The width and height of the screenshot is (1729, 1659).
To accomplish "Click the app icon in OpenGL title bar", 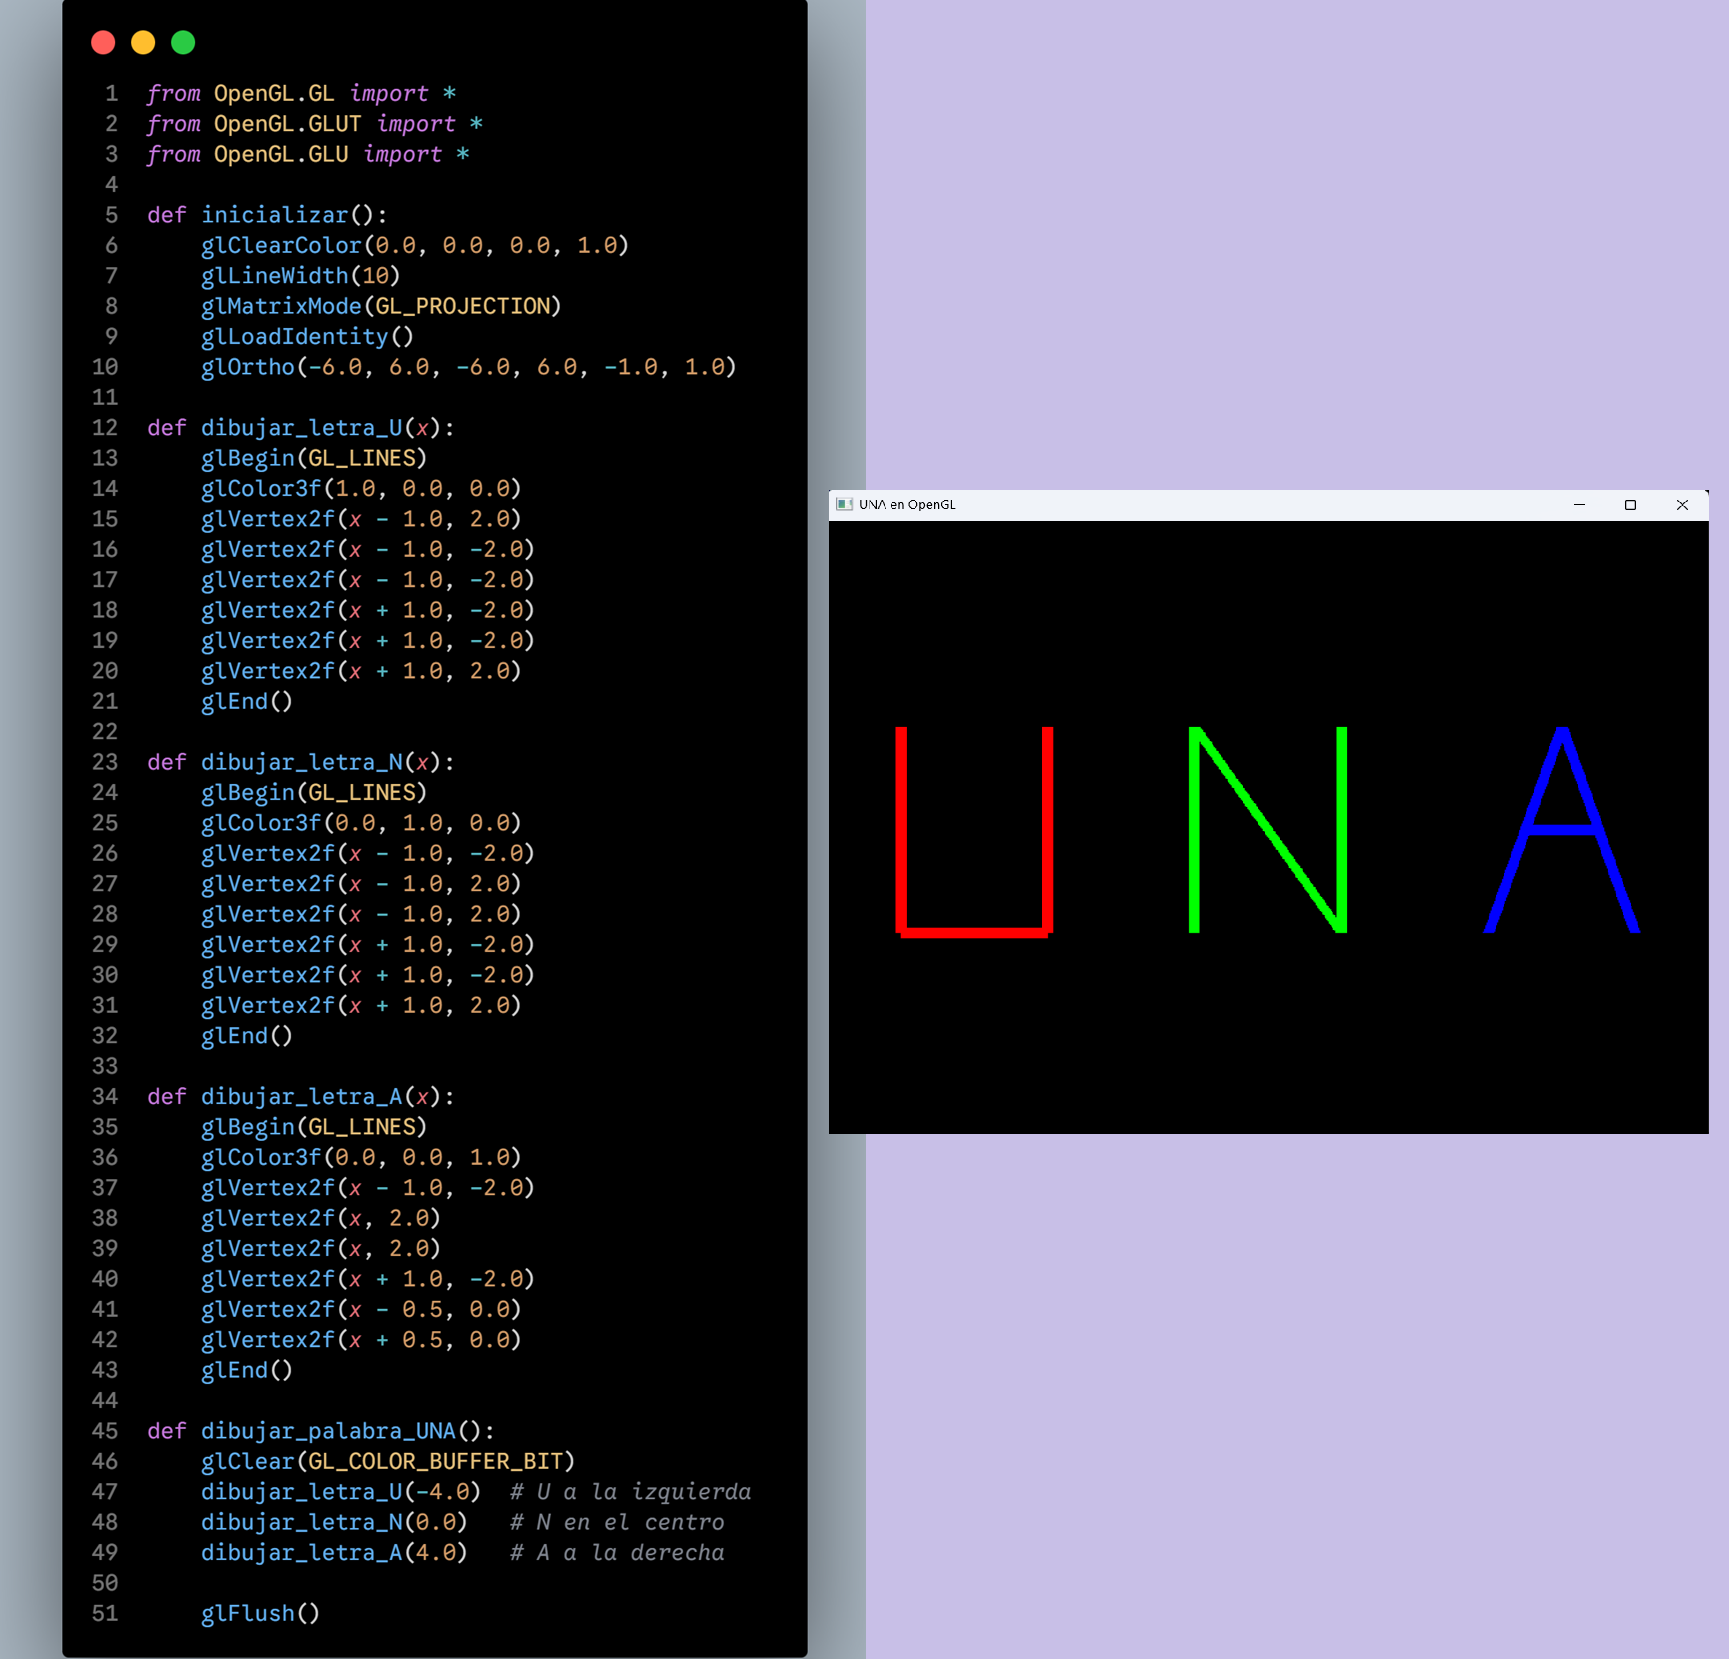I will 844,505.
